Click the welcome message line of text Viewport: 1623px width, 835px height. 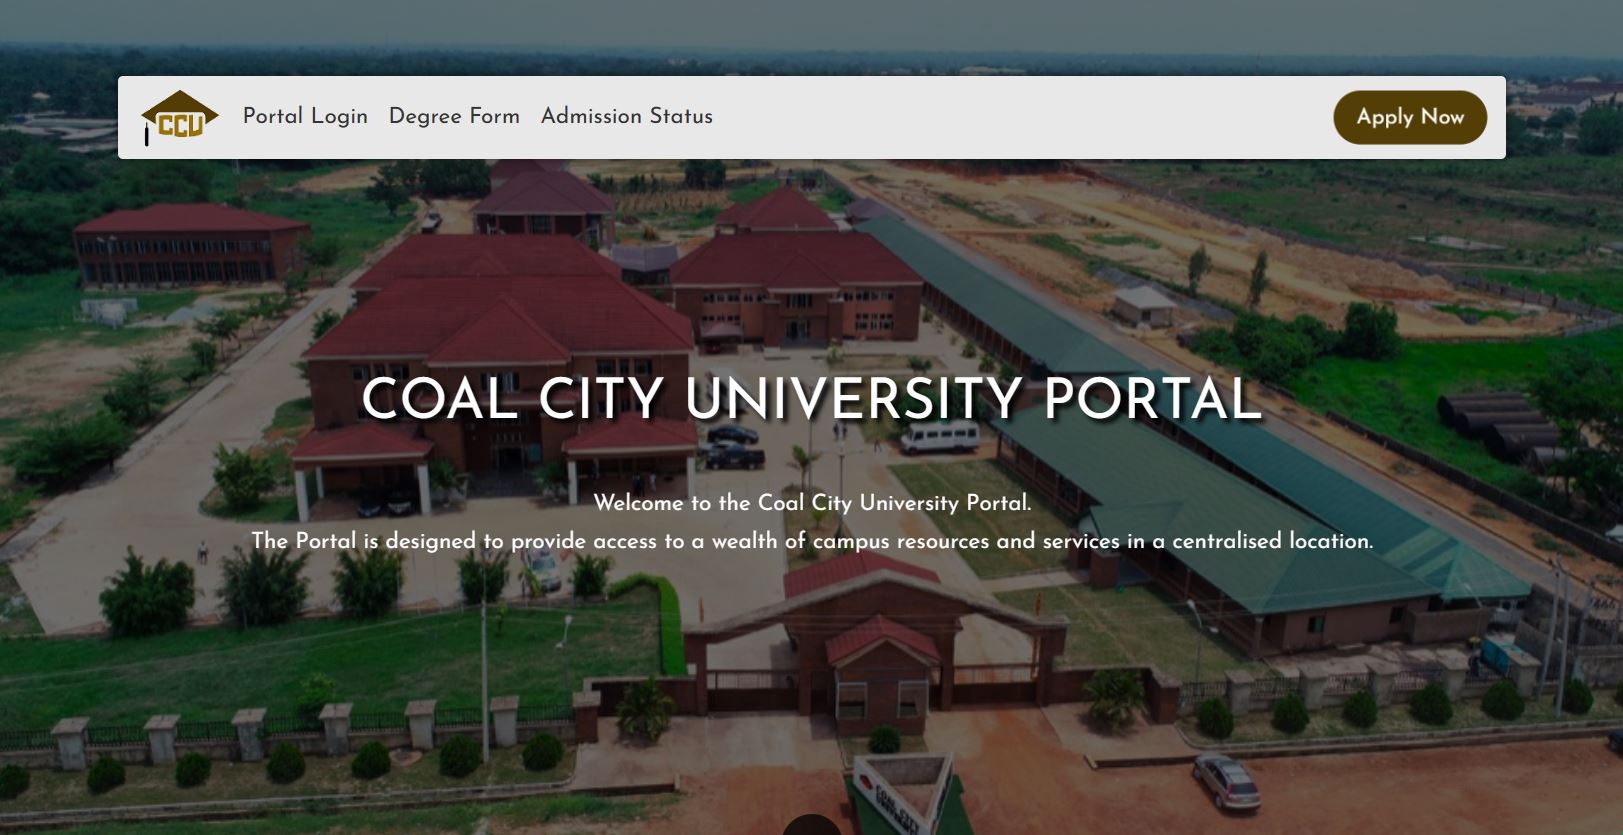click(811, 503)
